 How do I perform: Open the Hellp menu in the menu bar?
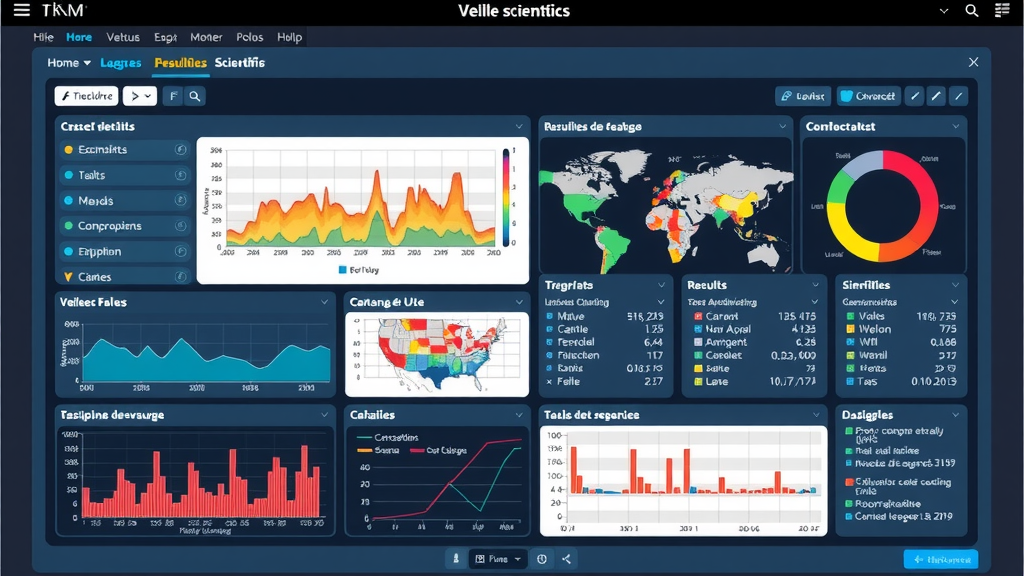[x=289, y=37]
